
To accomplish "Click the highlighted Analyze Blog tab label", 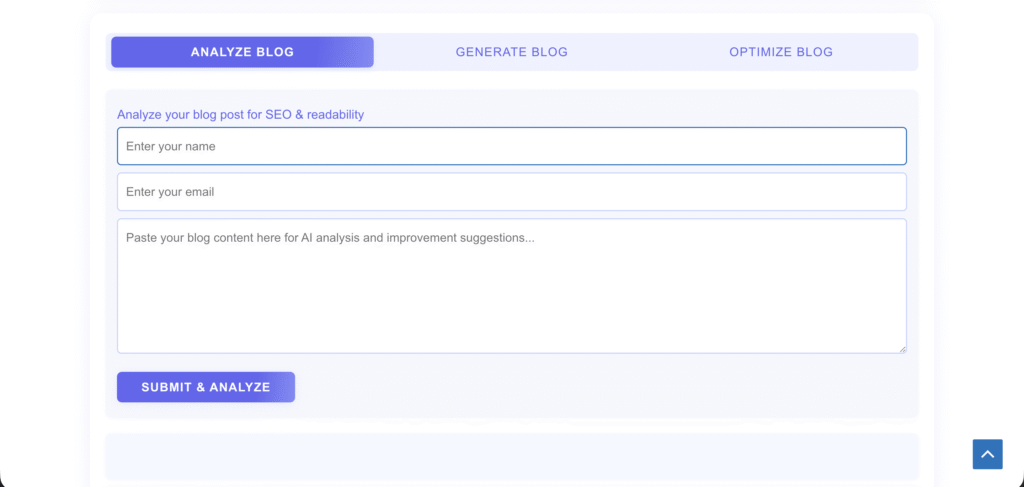I will (x=242, y=52).
